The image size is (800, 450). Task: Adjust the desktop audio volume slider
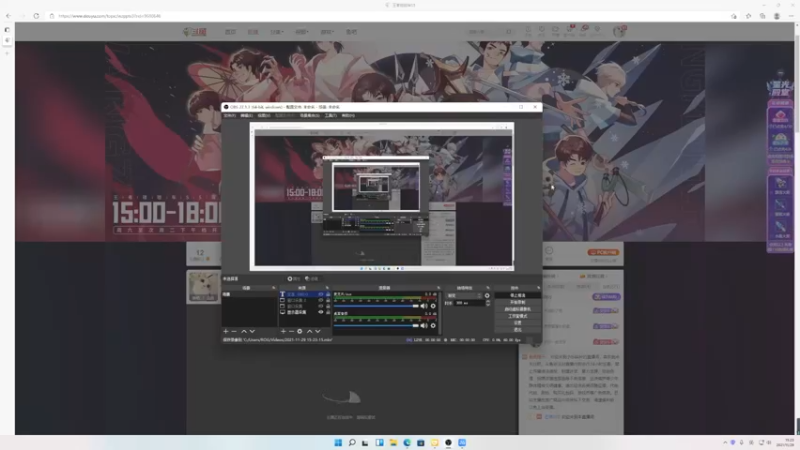tap(376, 326)
